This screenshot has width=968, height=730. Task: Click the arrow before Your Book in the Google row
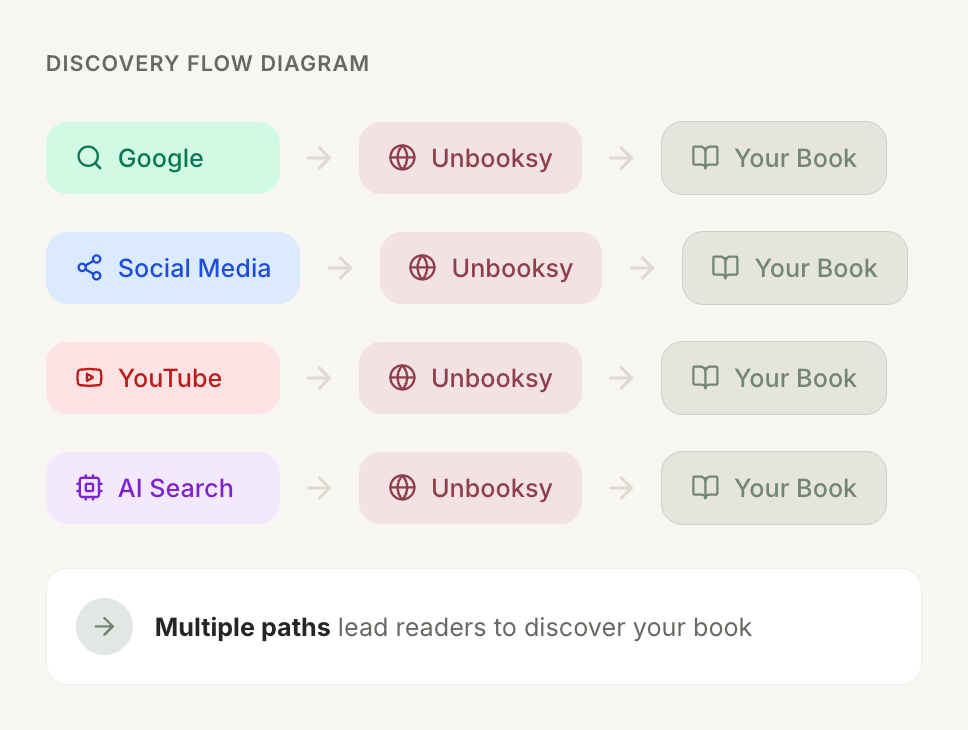click(x=621, y=157)
